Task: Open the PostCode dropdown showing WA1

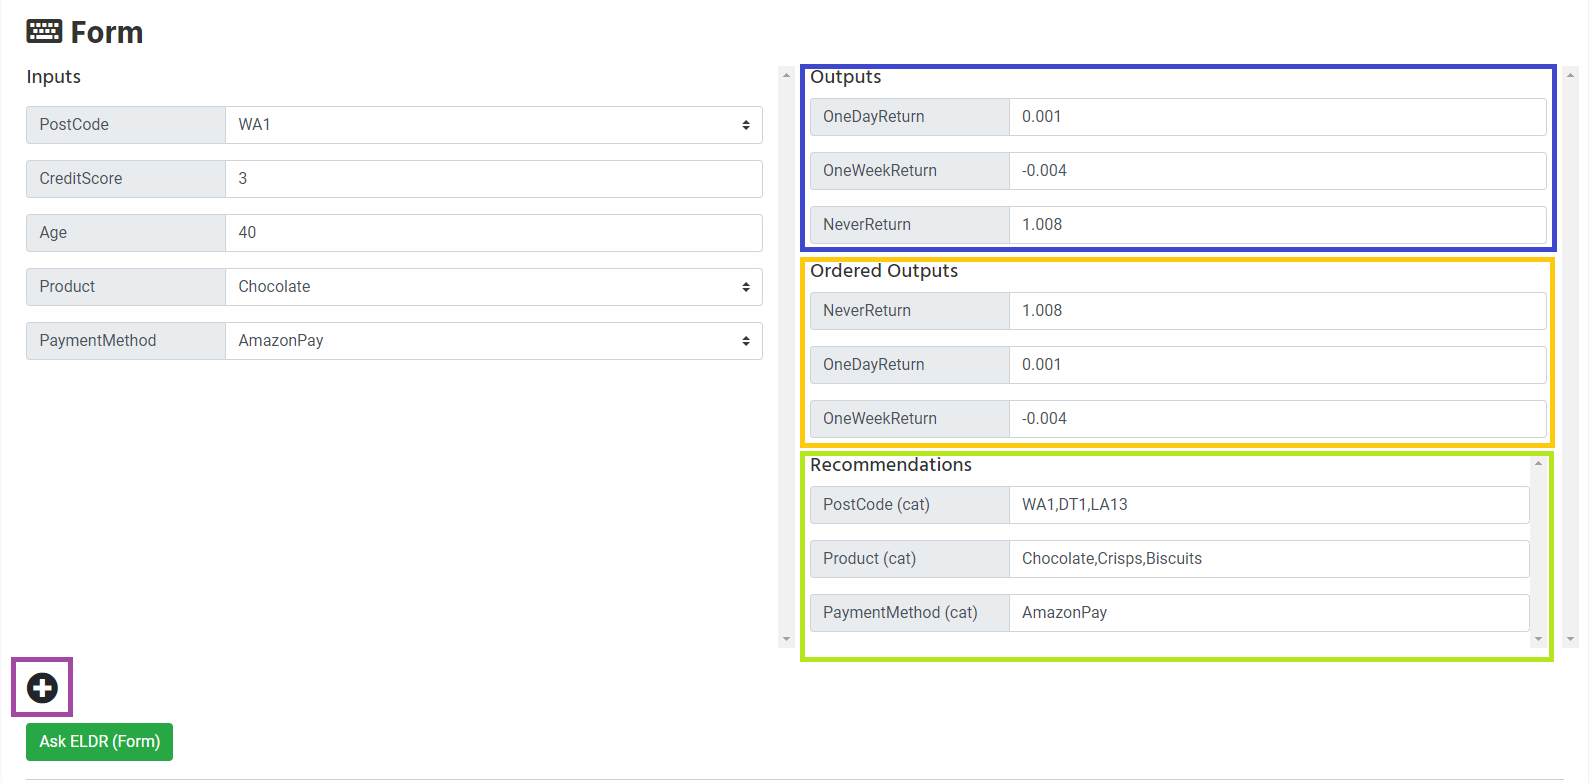Action: click(x=494, y=125)
